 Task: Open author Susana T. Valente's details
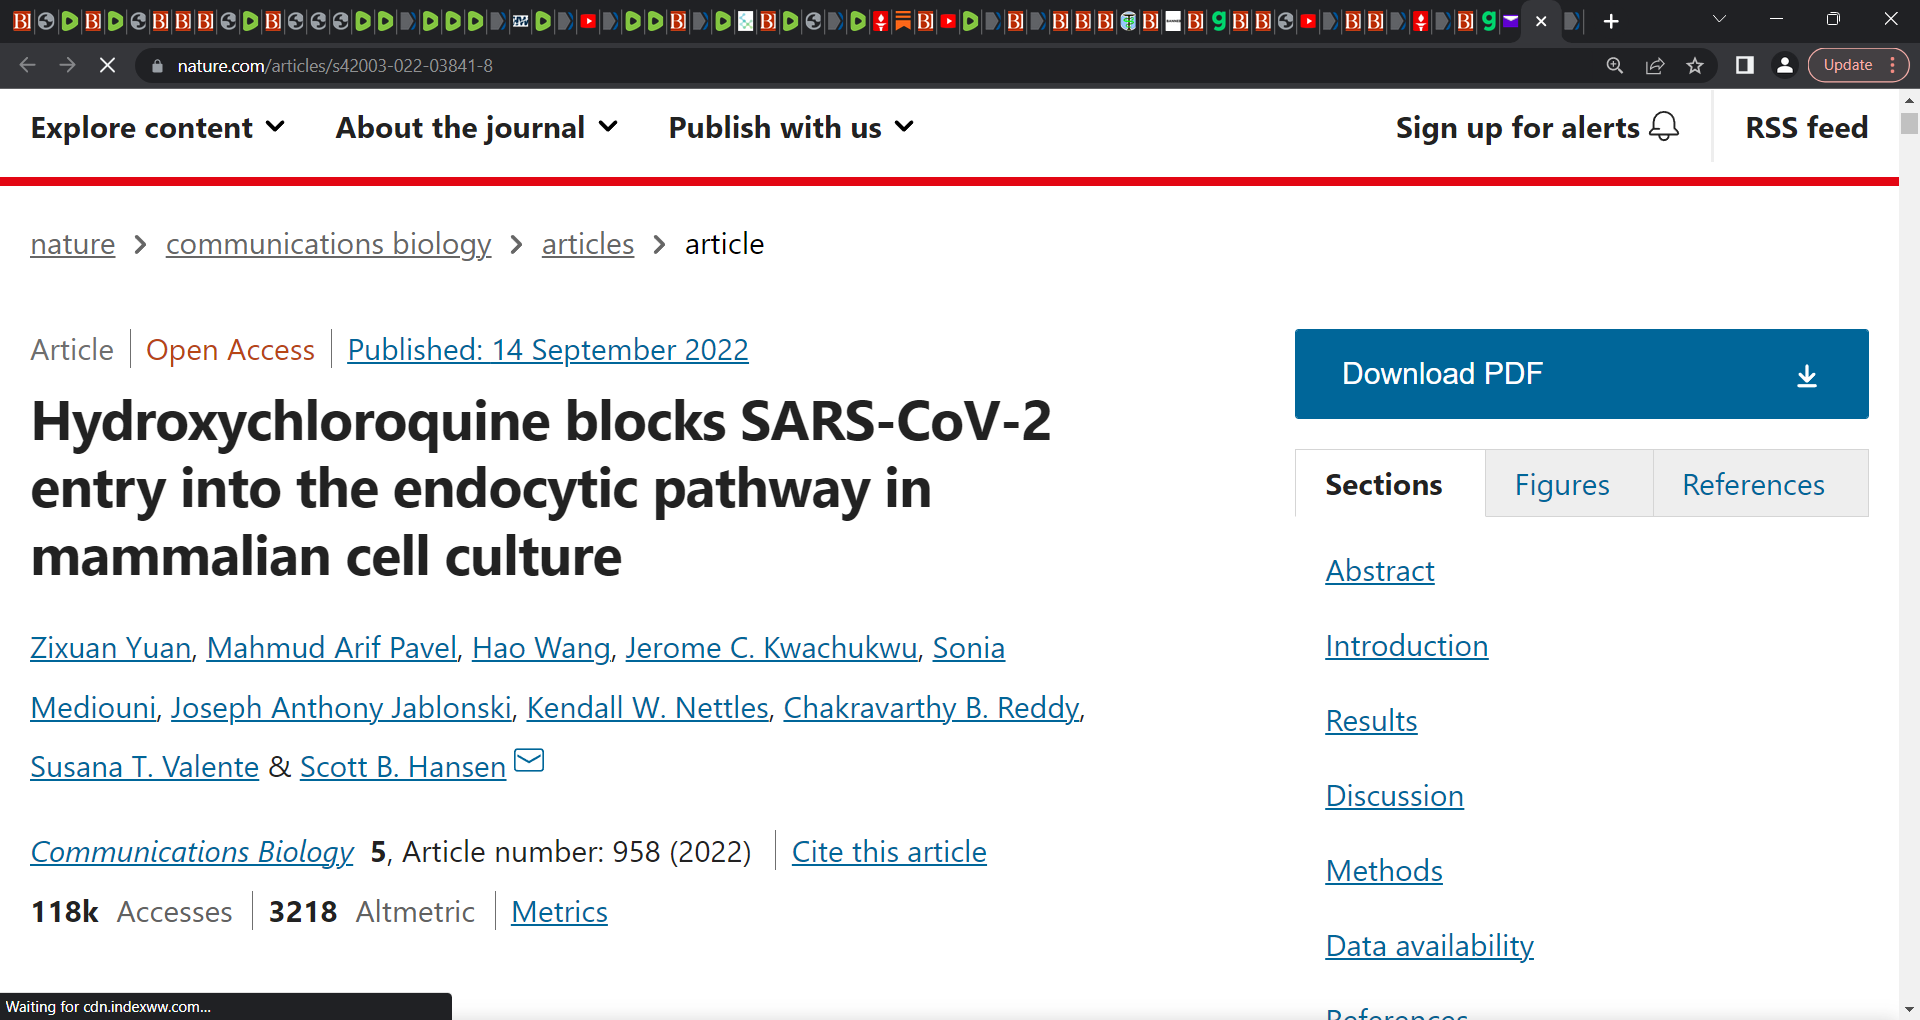click(145, 767)
